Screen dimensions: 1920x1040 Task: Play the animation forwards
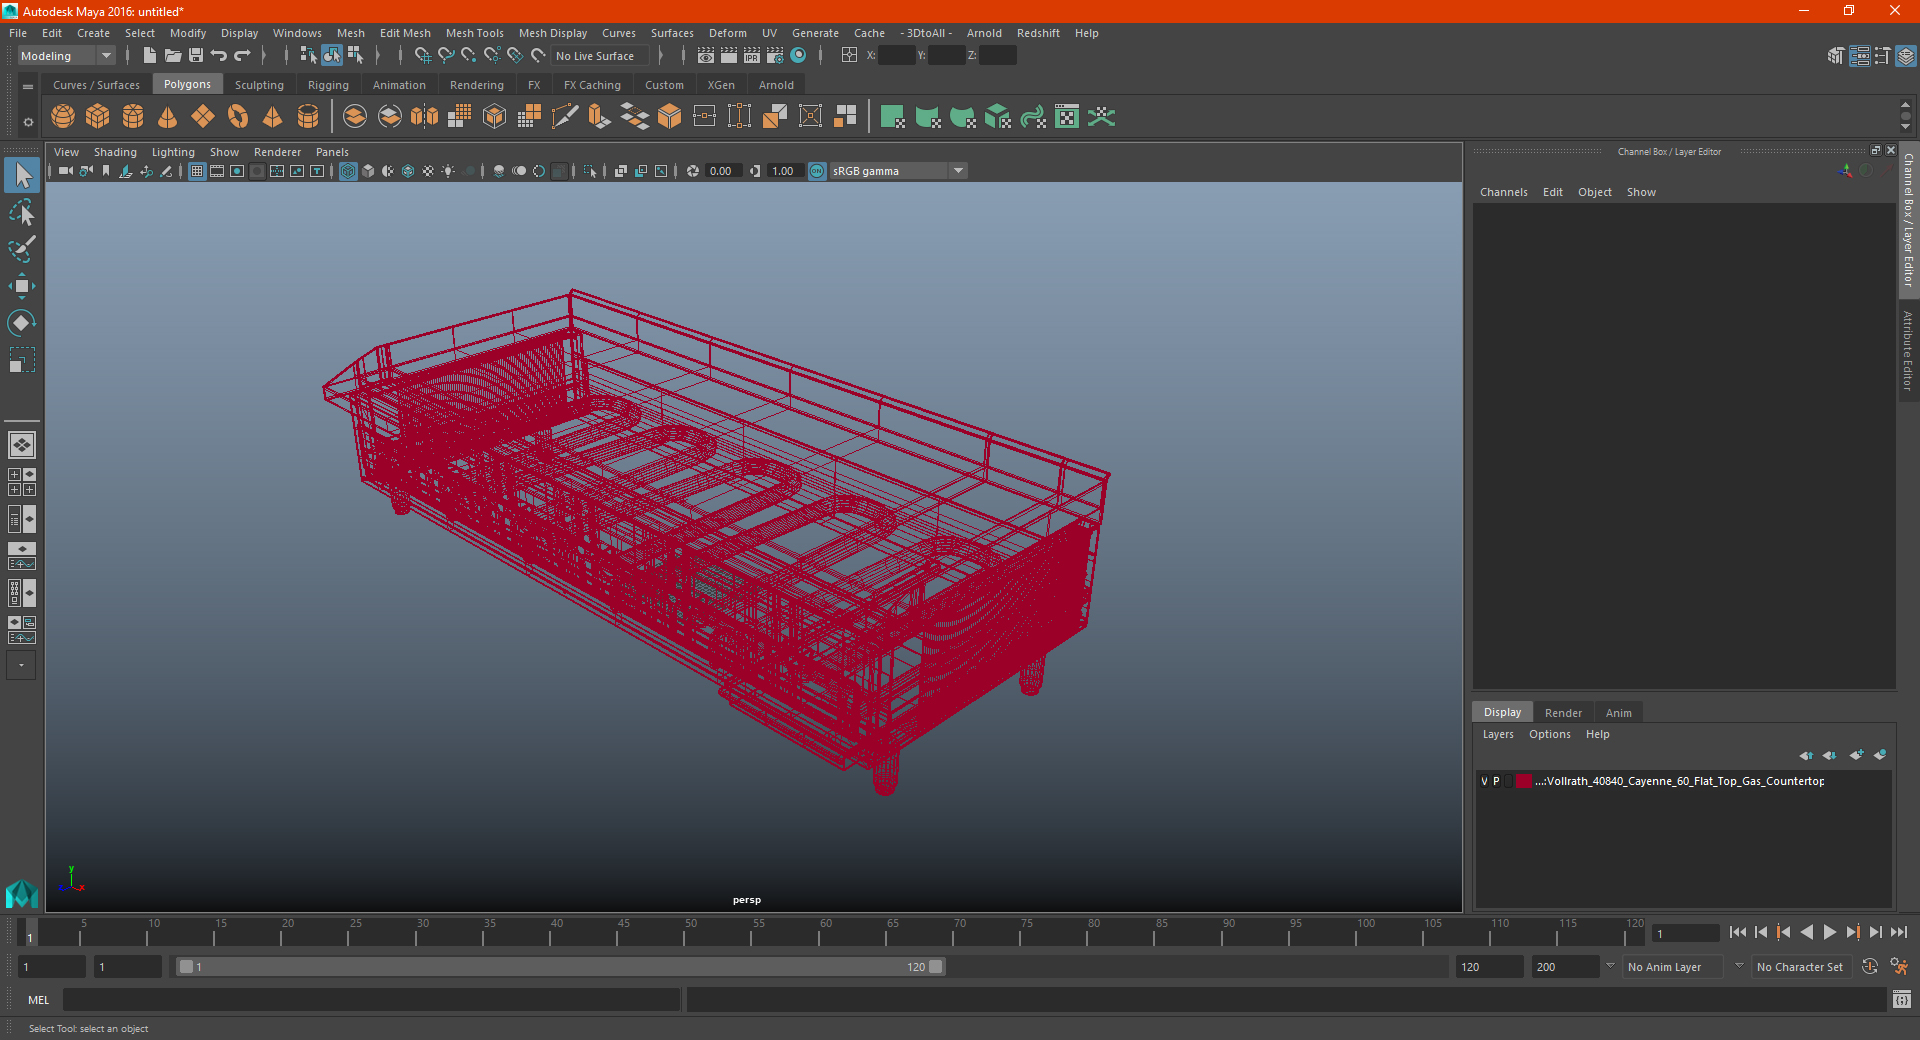(x=1829, y=932)
